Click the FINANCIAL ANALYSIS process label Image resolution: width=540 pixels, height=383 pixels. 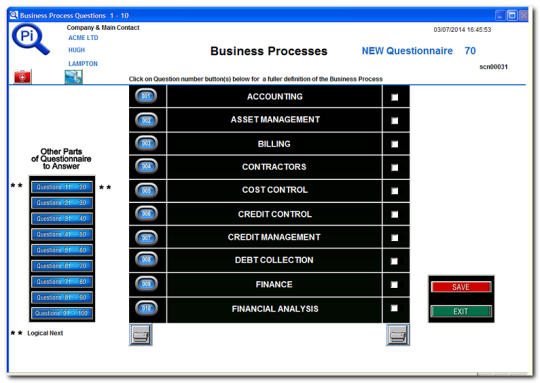[275, 309]
